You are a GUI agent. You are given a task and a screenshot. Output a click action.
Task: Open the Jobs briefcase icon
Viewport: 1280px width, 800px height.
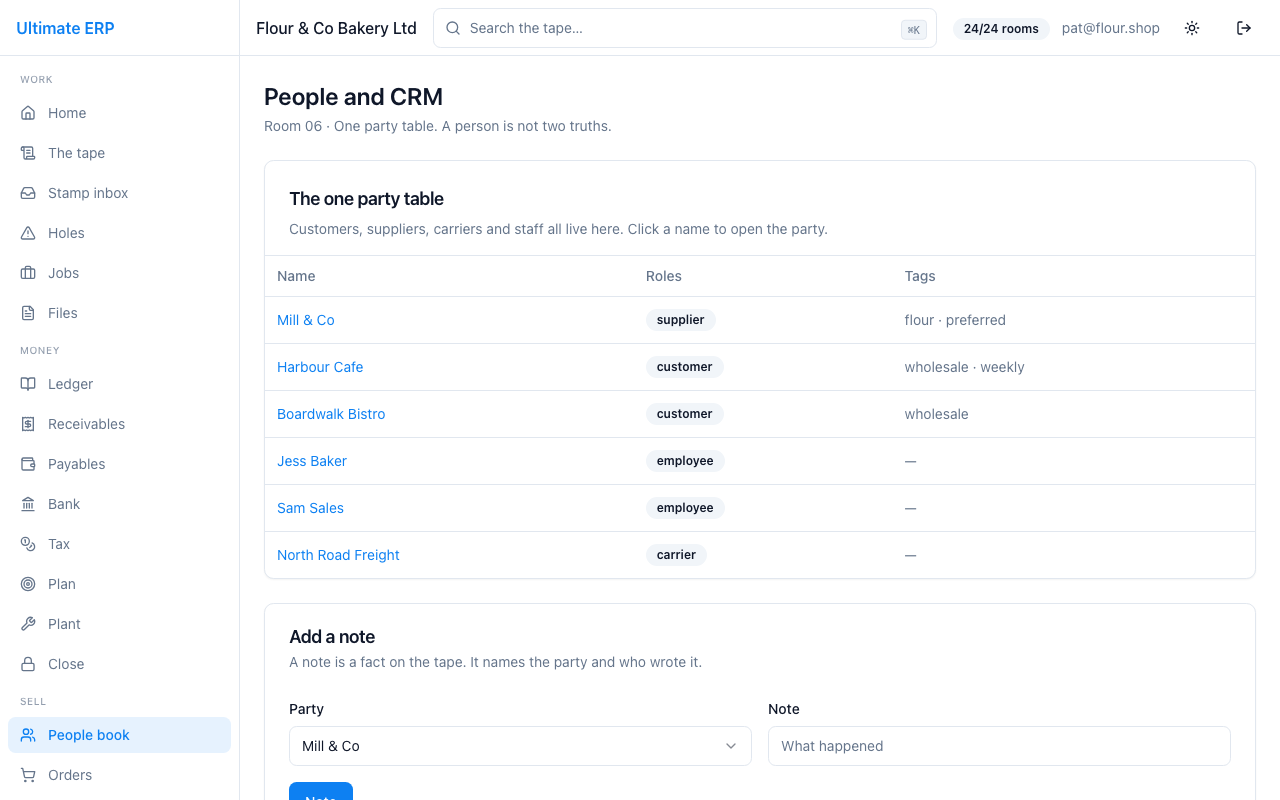[28, 273]
